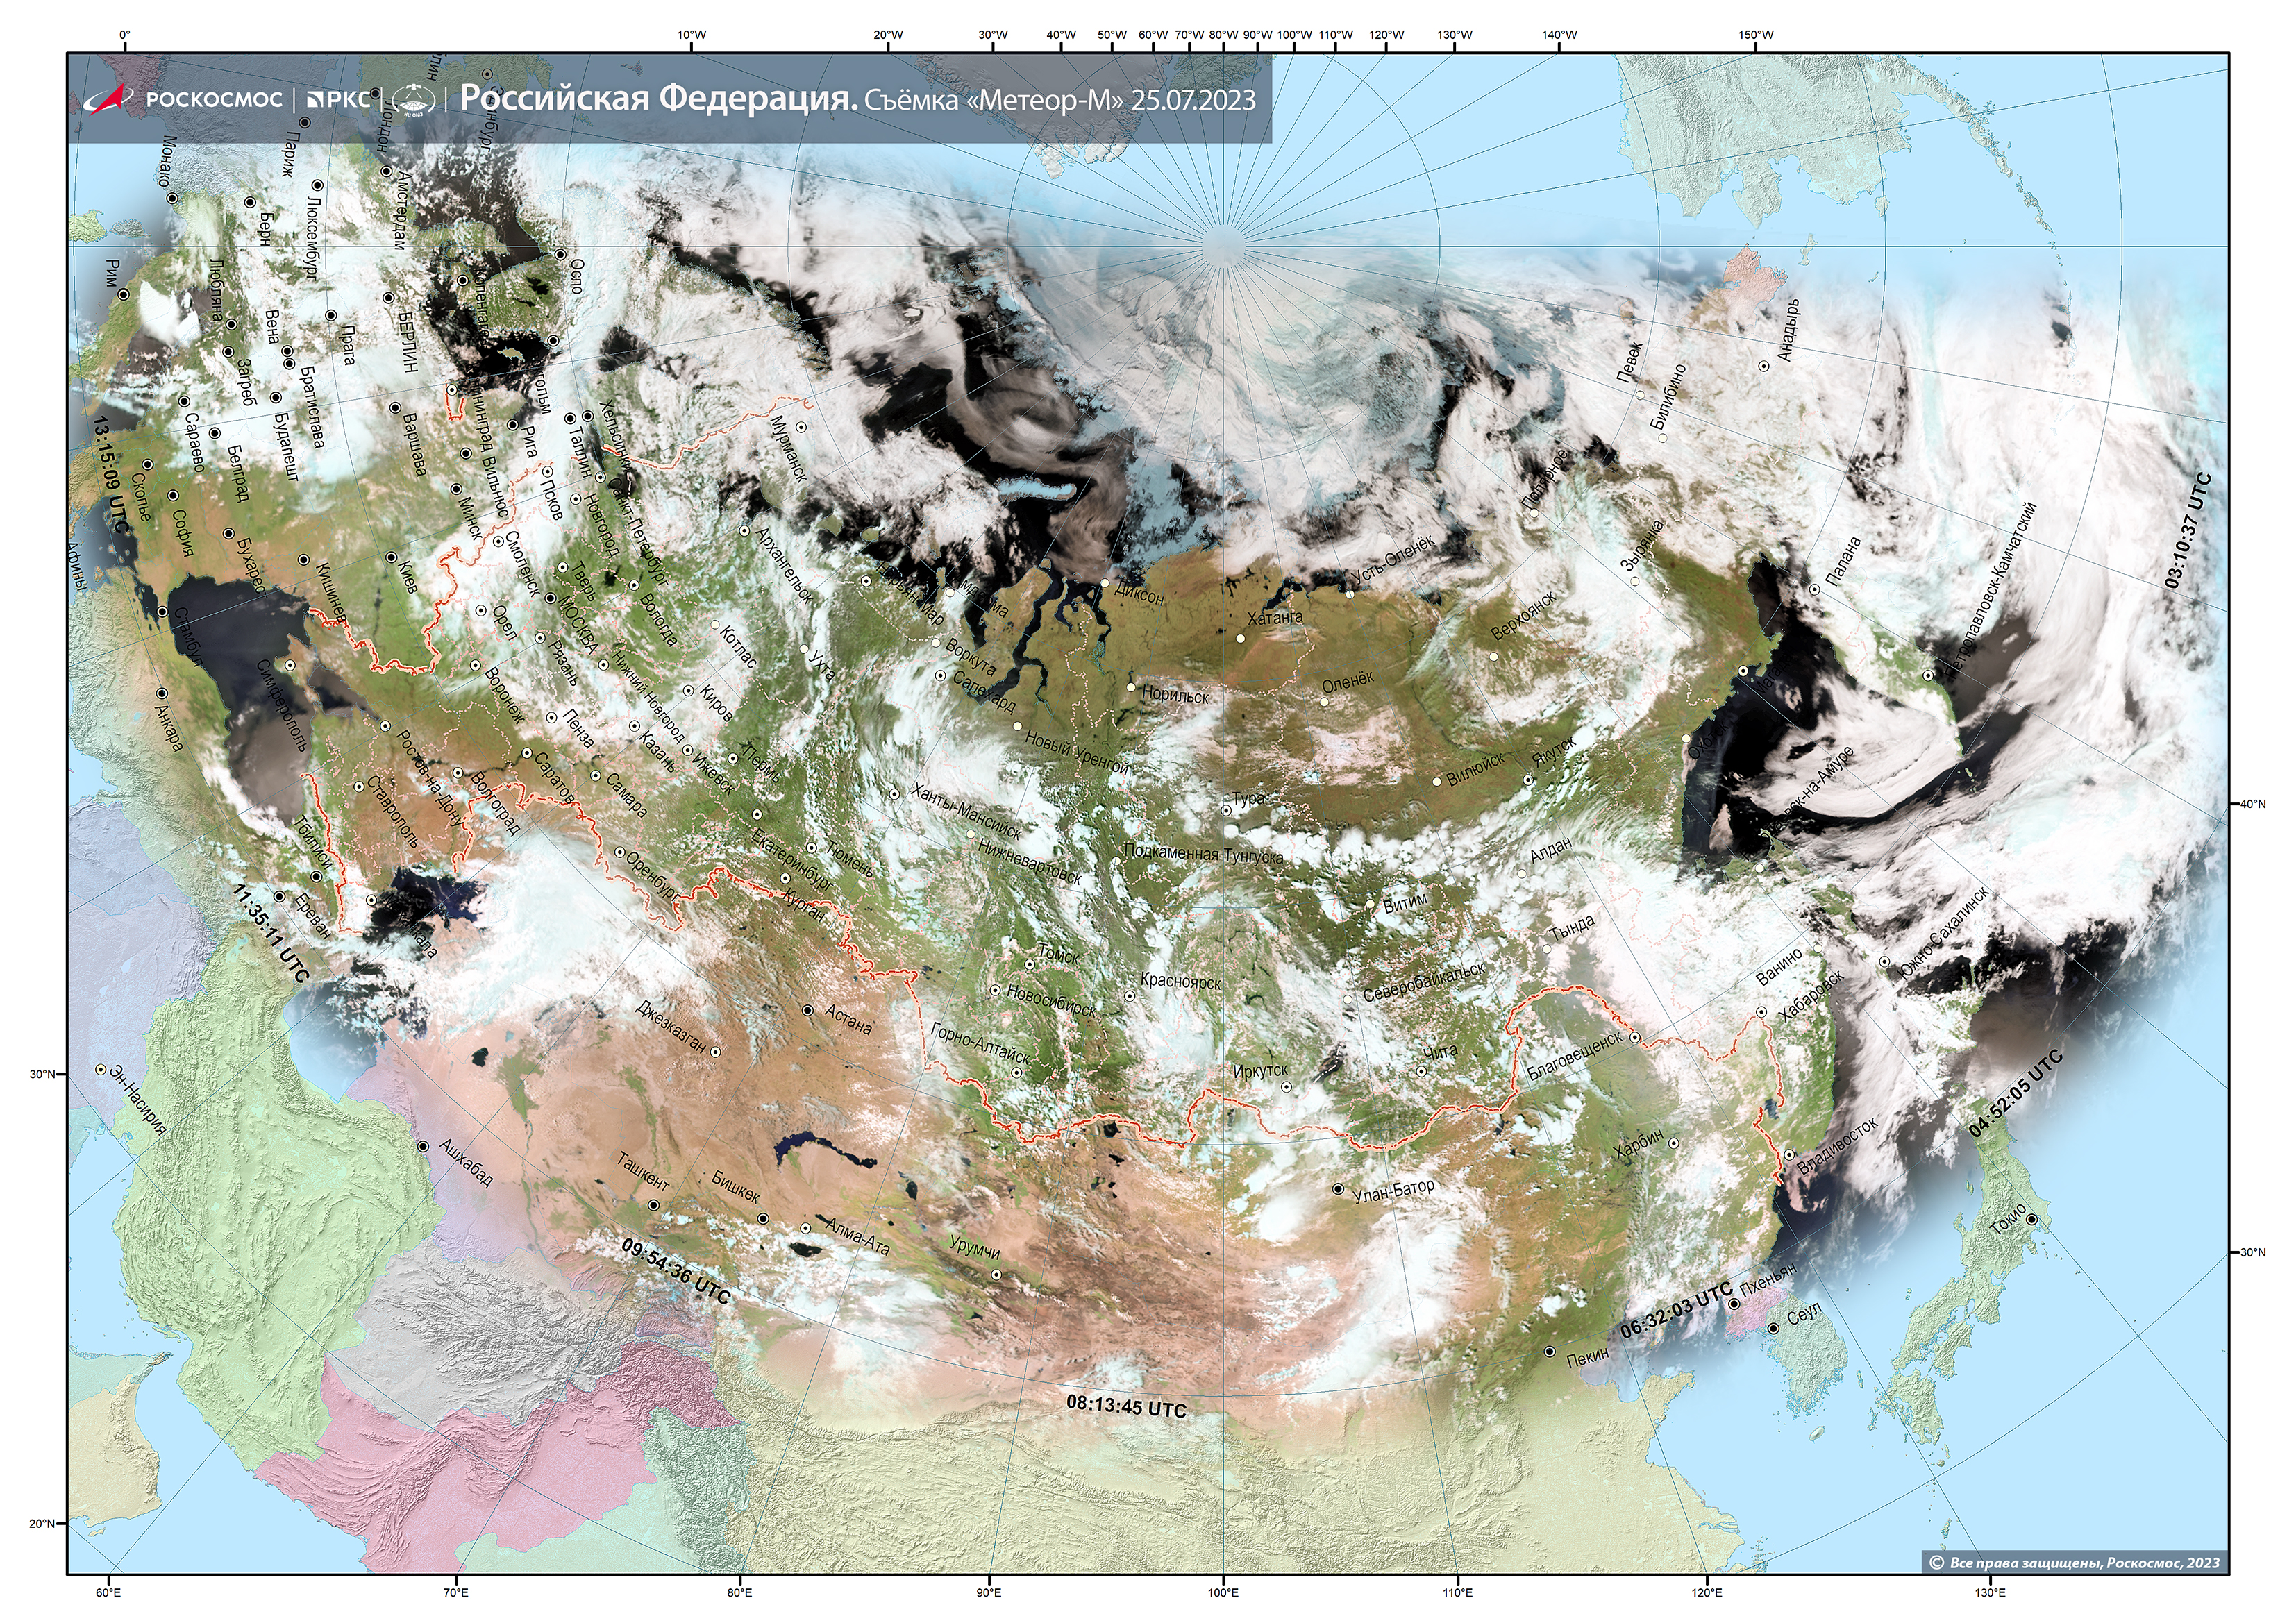Click the 40°N latitude label on right

point(2252,804)
